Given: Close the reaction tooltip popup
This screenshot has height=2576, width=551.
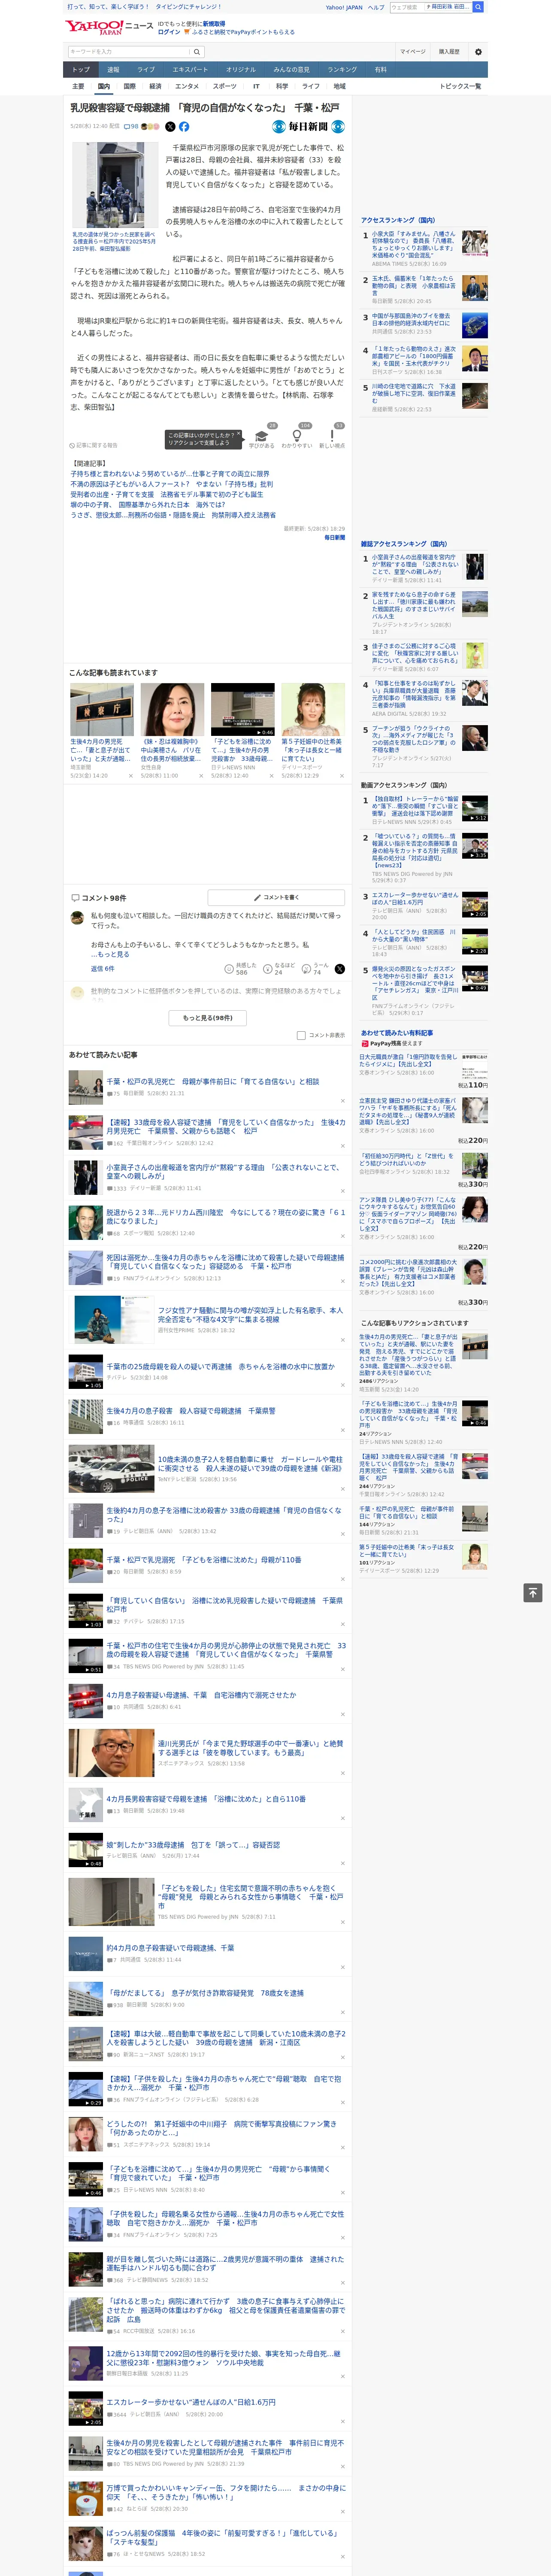Looking at the screenshot, I should pos(239,435).
